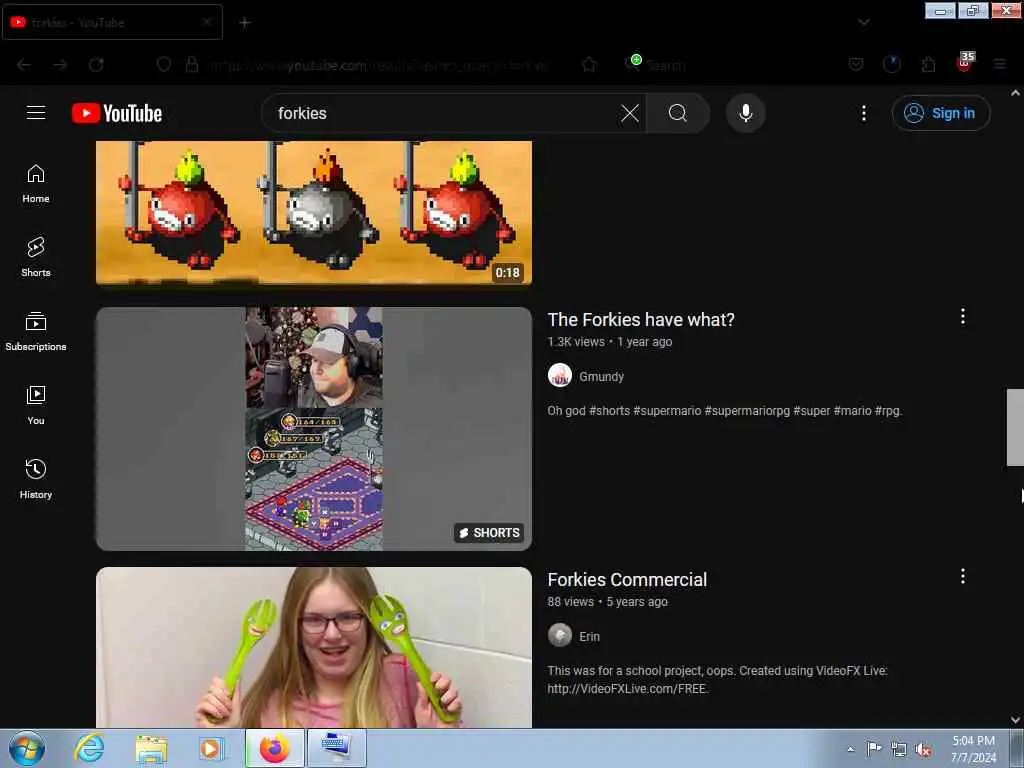Show hidden tray icons arrow
Image resolution: width=1024 pixels, height=768 pixels.
850,749
